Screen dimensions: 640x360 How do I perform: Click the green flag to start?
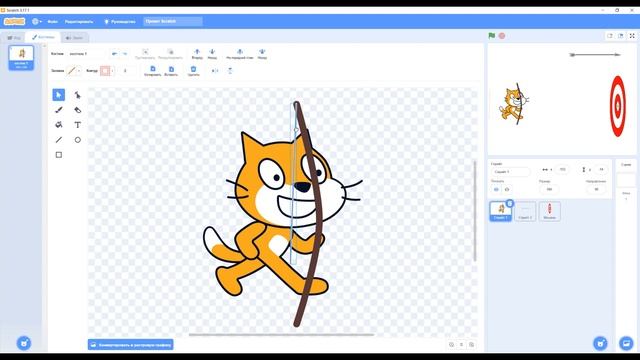492,36
